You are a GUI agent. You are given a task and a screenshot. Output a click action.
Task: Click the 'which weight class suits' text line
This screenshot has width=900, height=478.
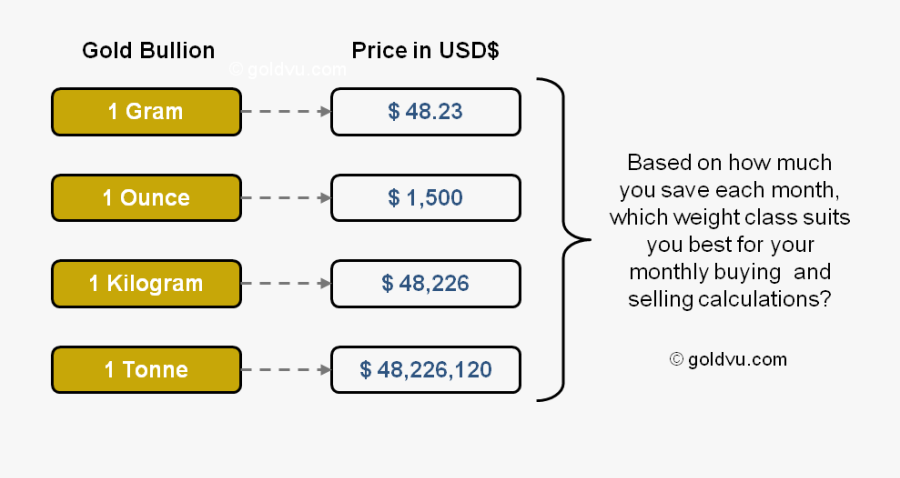(729, 216)
